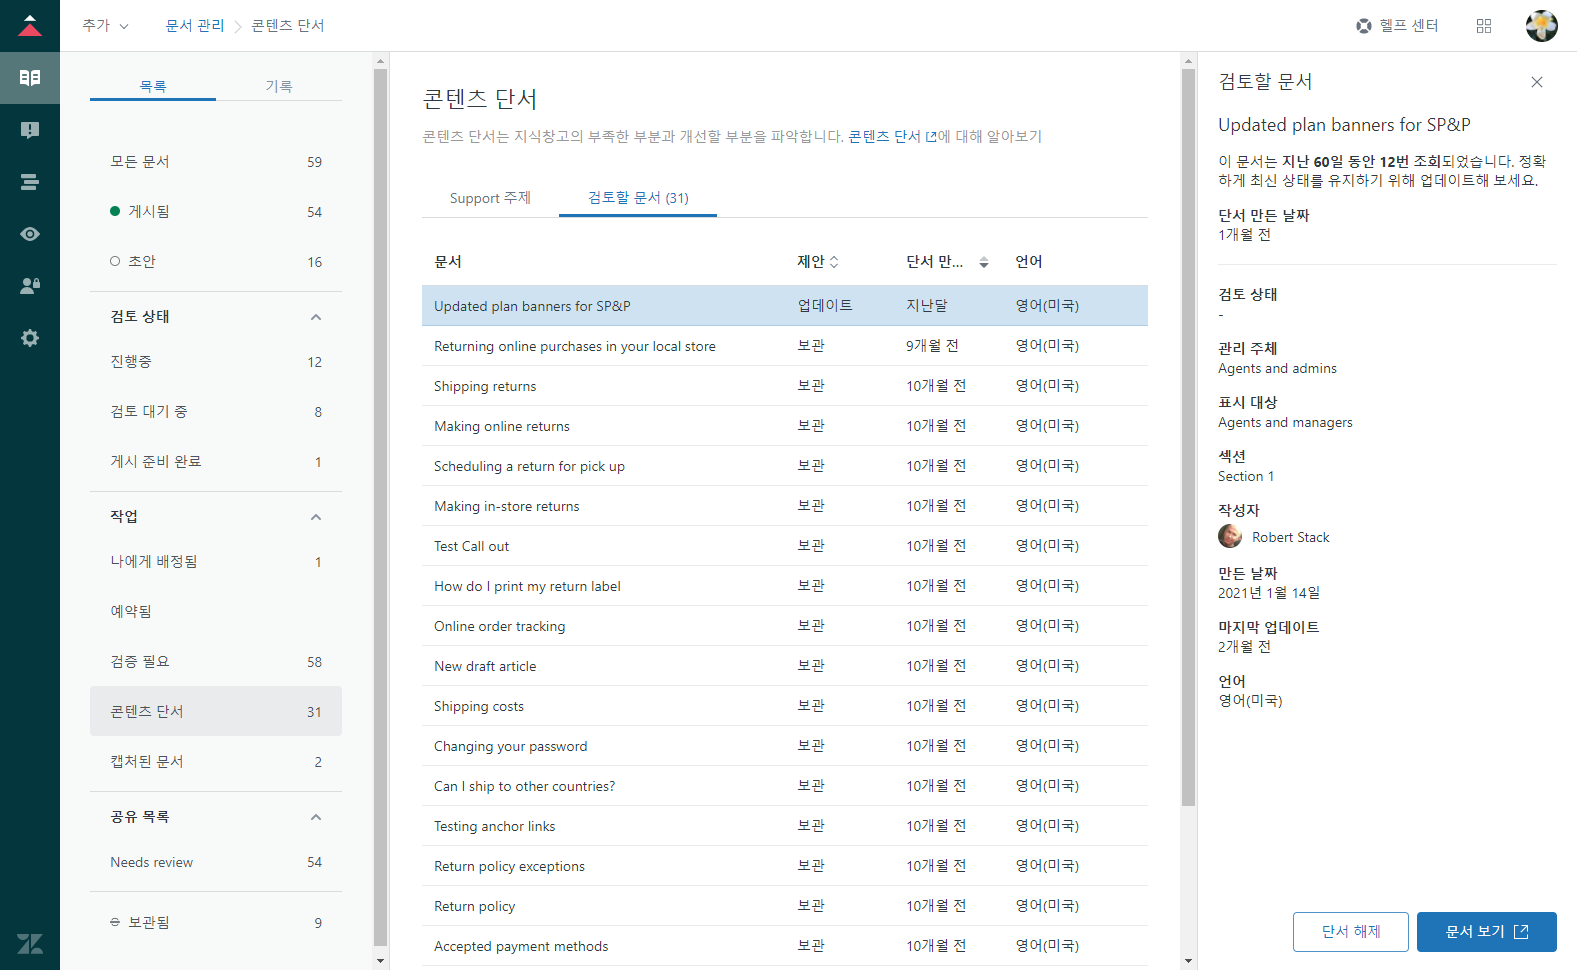Click the 단서 해제 button

coord(1351,932)
